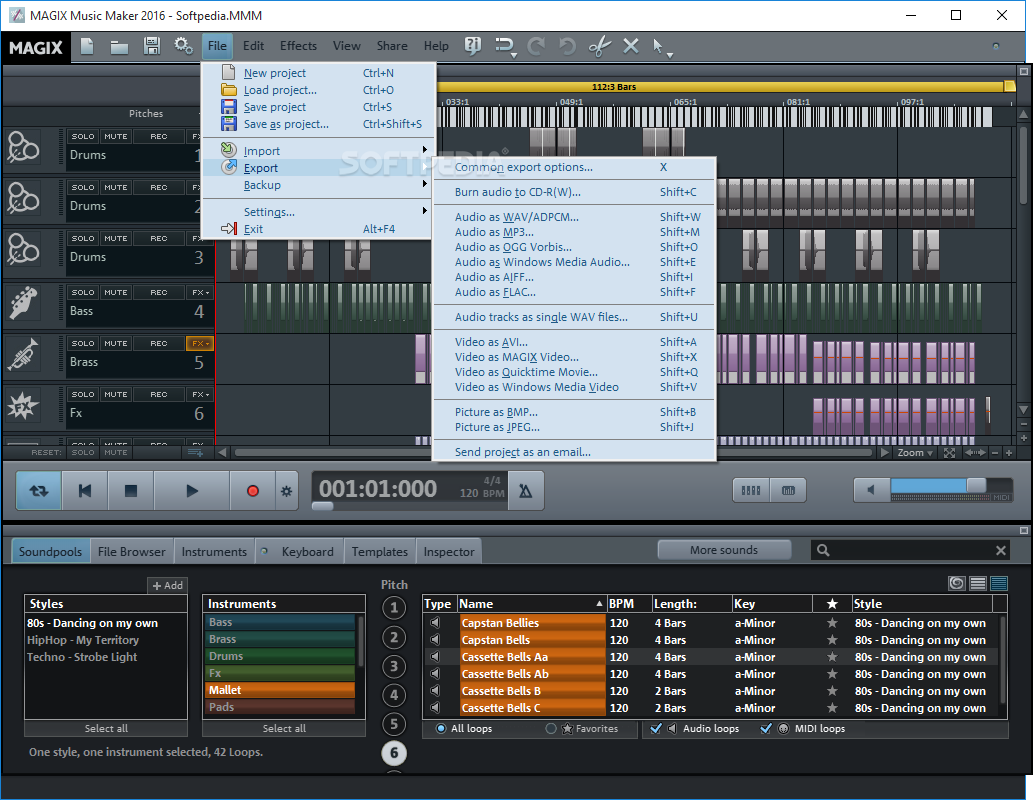Click Select all under Styles list

click(x=106, y=728)
